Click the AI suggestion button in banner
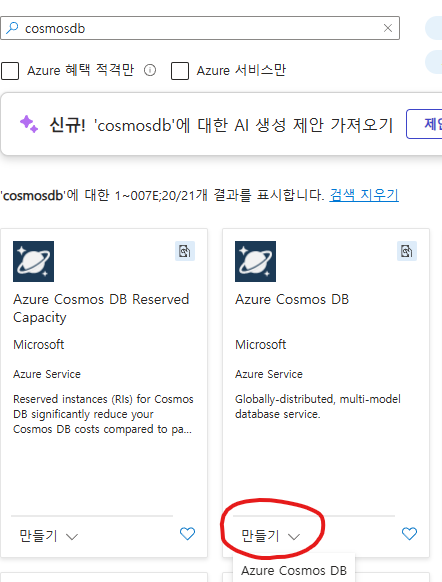Image resolution: width=442 pixels, height=582 pixels. pos(425,124)
